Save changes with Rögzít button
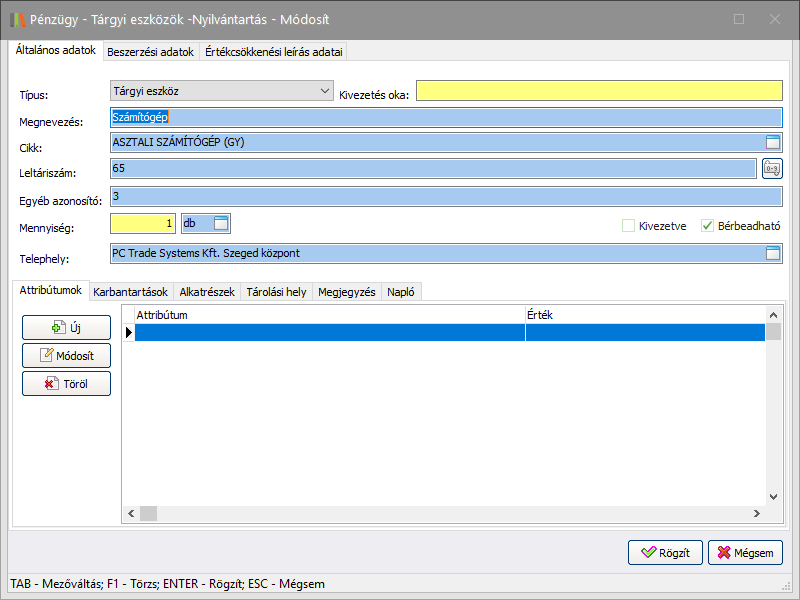 (x=665, y=552)
